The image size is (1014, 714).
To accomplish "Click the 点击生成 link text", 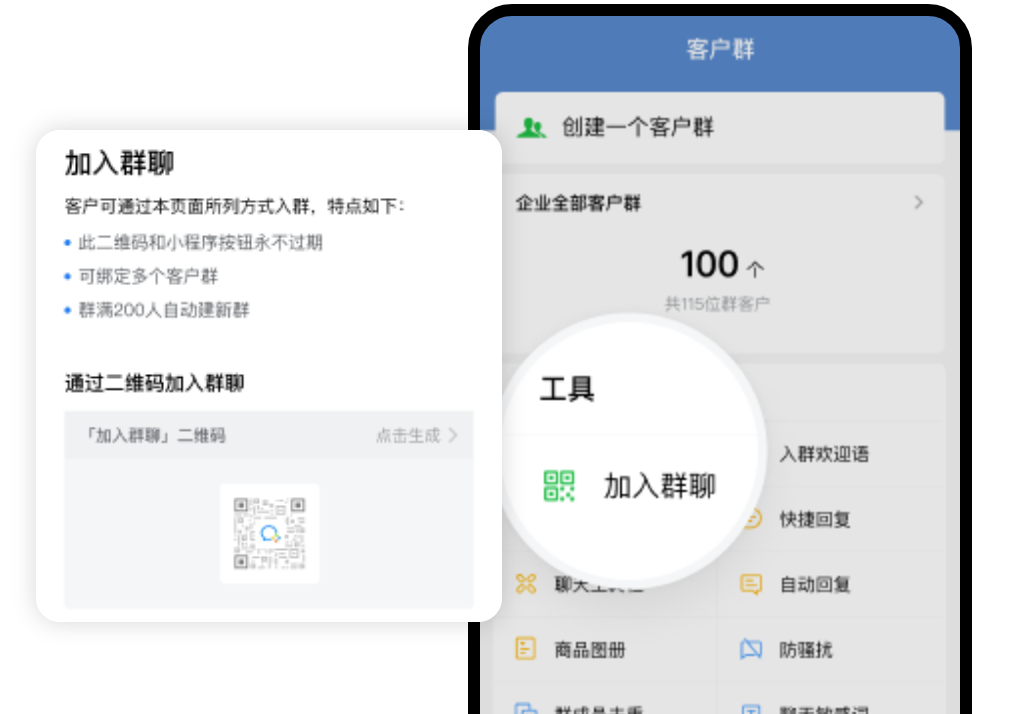I will click(407, 435).
